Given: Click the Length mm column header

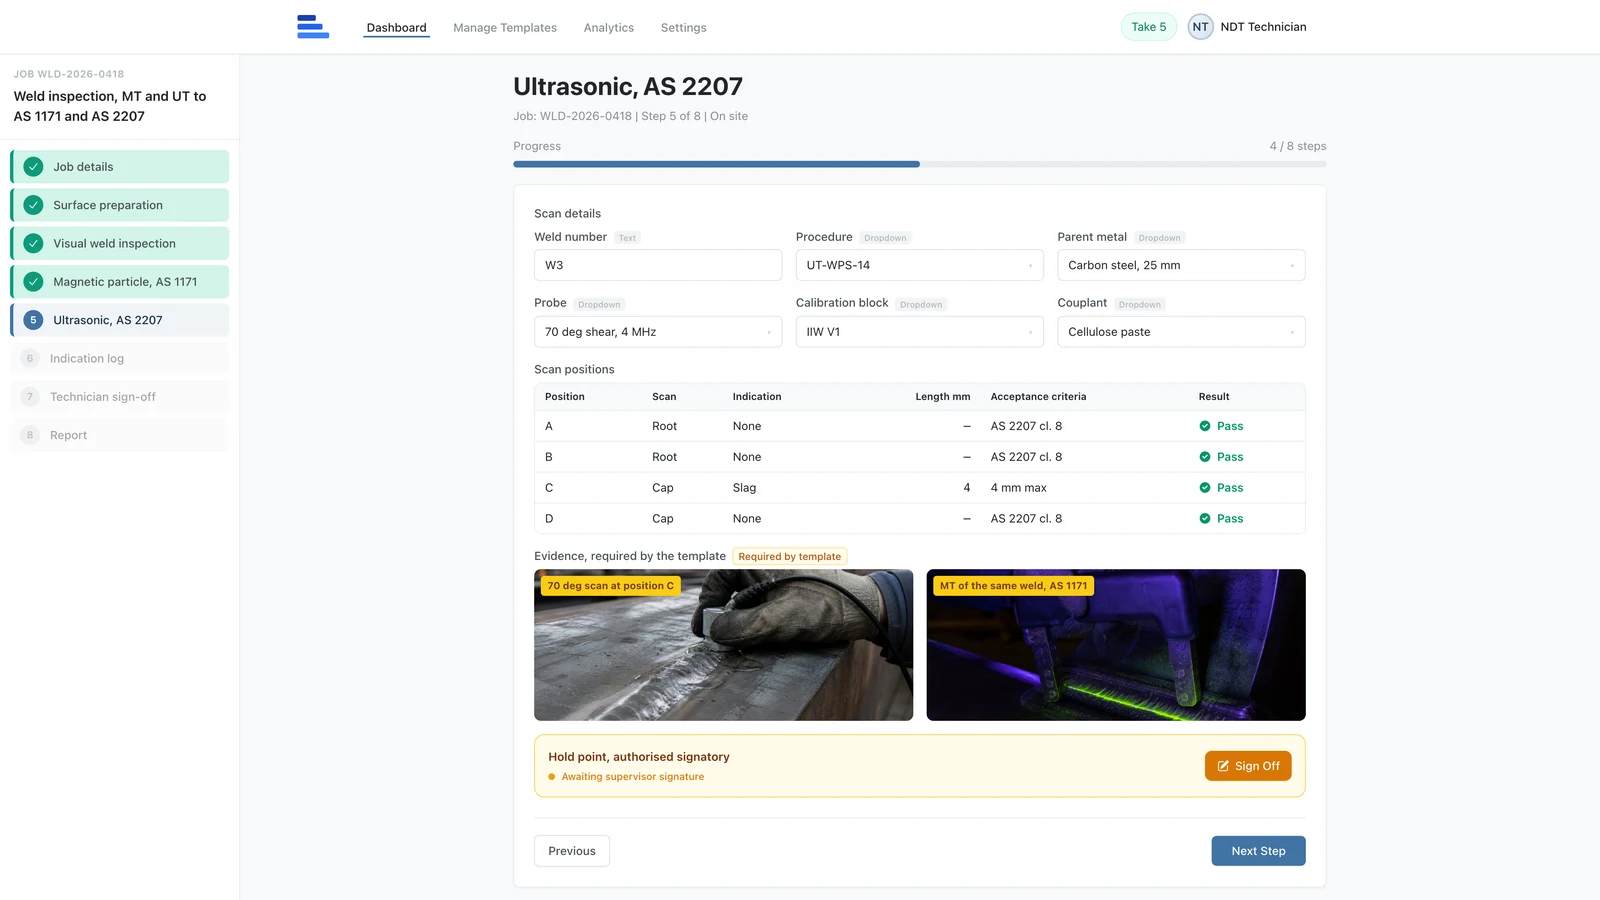Looking at the screenshot, I should [x=943, y=397].
